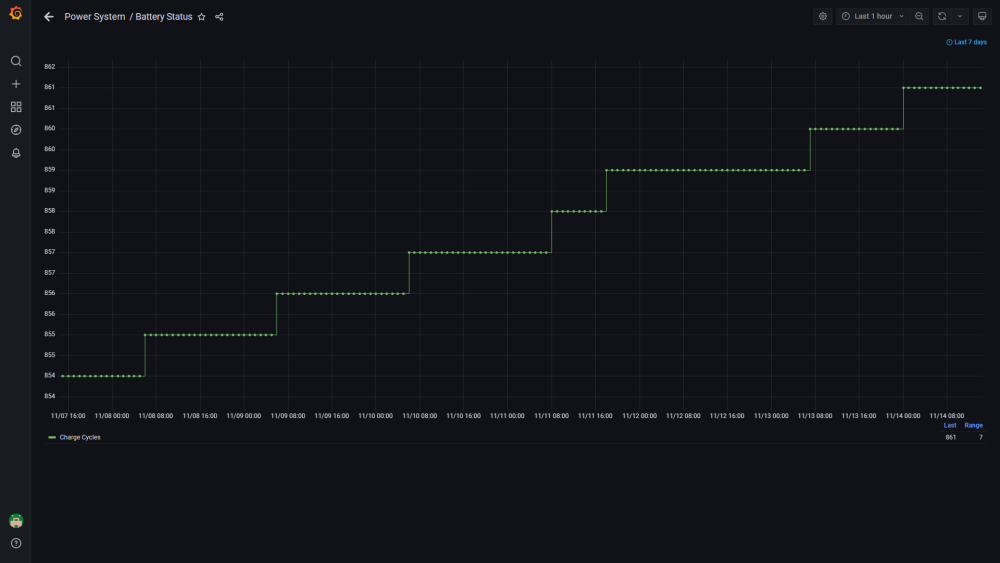Click the 11/09 00:00 x-axis label
1000x563 pixels.
point(244,416)
